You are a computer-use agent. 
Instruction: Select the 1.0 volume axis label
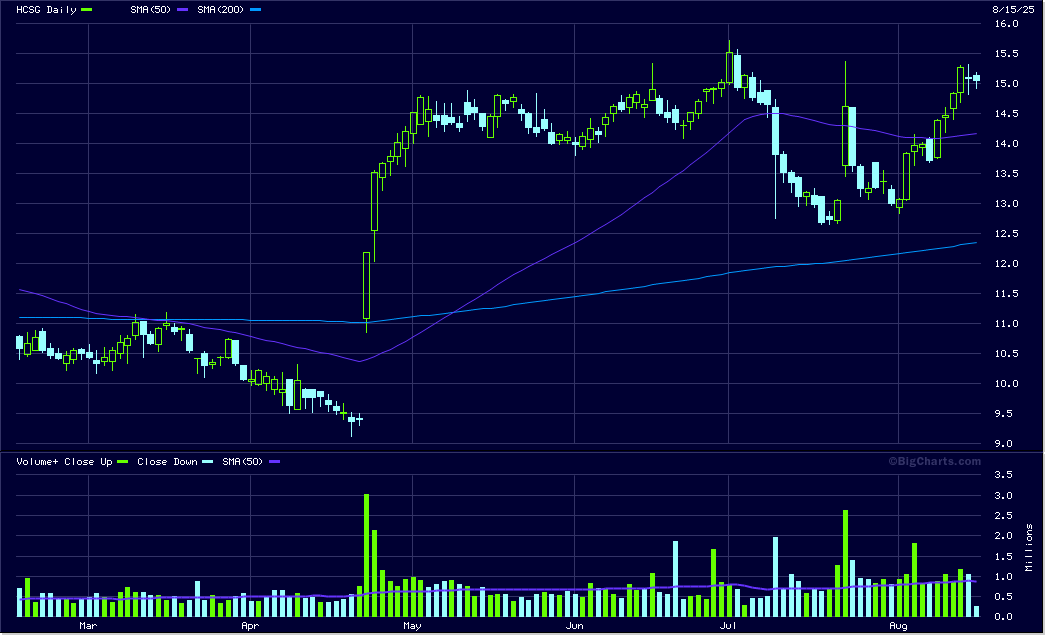(x=1004, y=577)
